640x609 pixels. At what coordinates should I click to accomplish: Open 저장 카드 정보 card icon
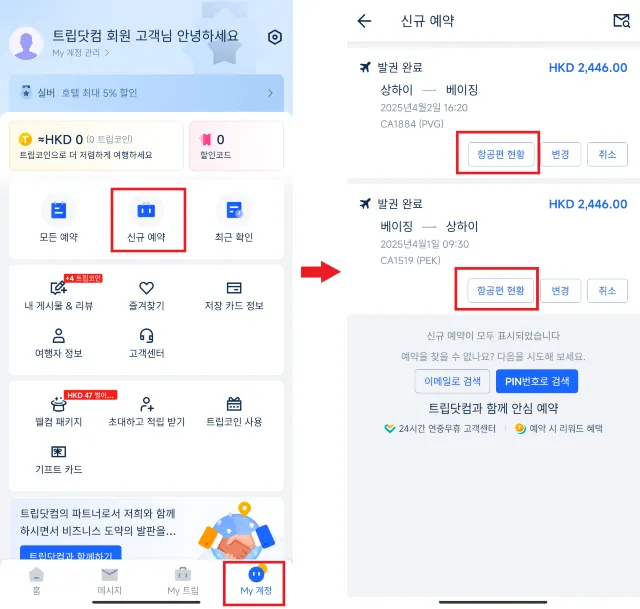[234, 288]
